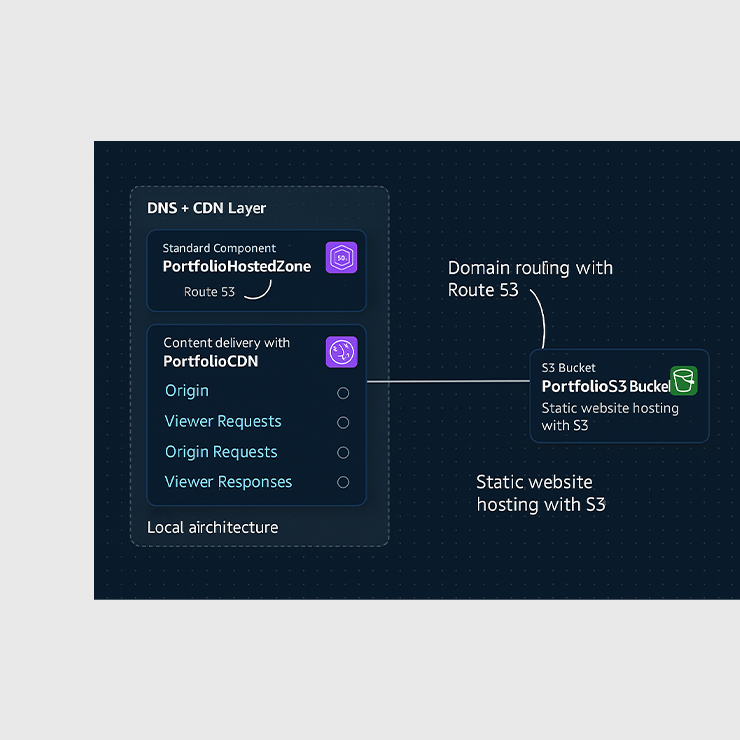The width and height of the screenshot is (740, 740).
Task: Select the Origin Requests connector circle
Action: [x=343, y=453]
